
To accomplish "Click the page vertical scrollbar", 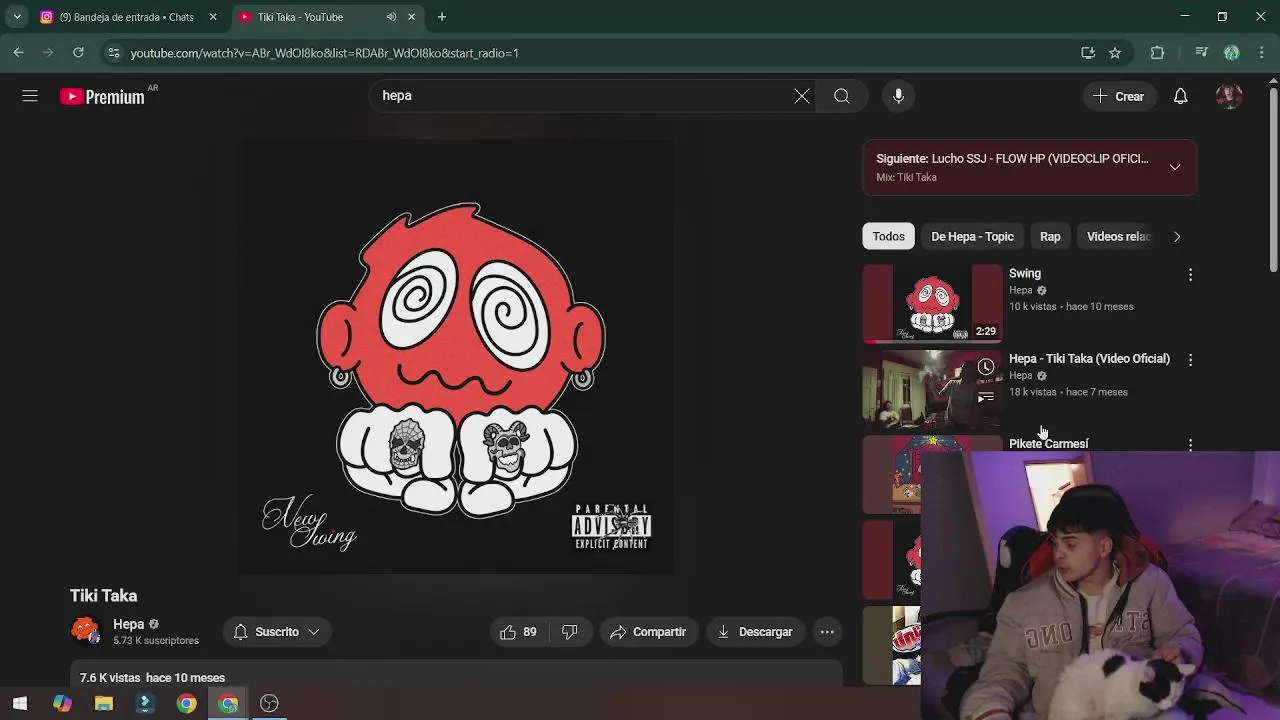I will click(x=1273, y=180).
